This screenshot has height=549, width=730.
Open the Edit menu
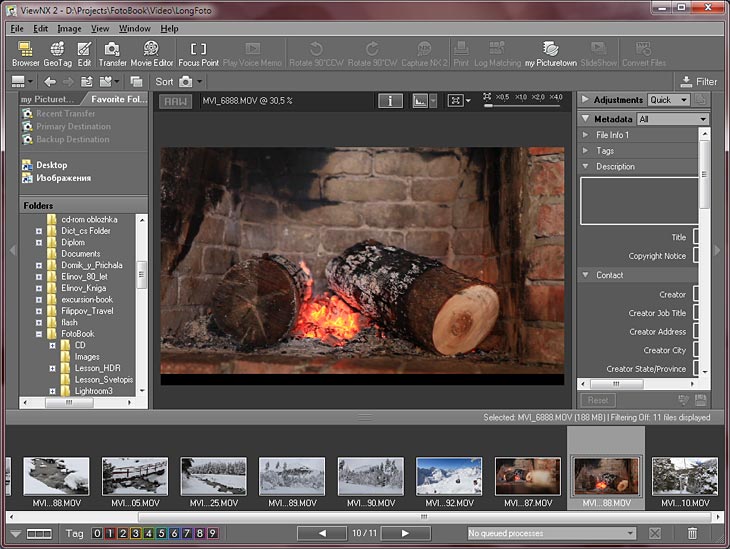[41, 28]
